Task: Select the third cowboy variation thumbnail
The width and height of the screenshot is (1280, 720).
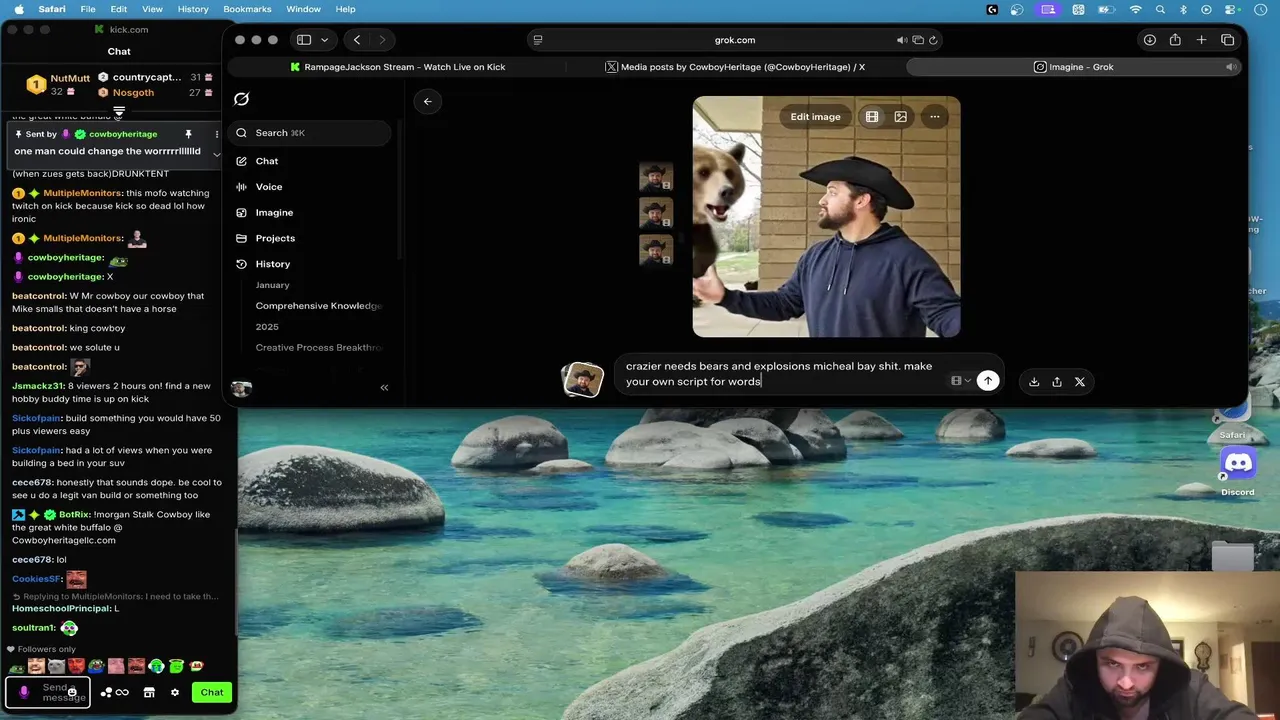Action: click(656, 249)
